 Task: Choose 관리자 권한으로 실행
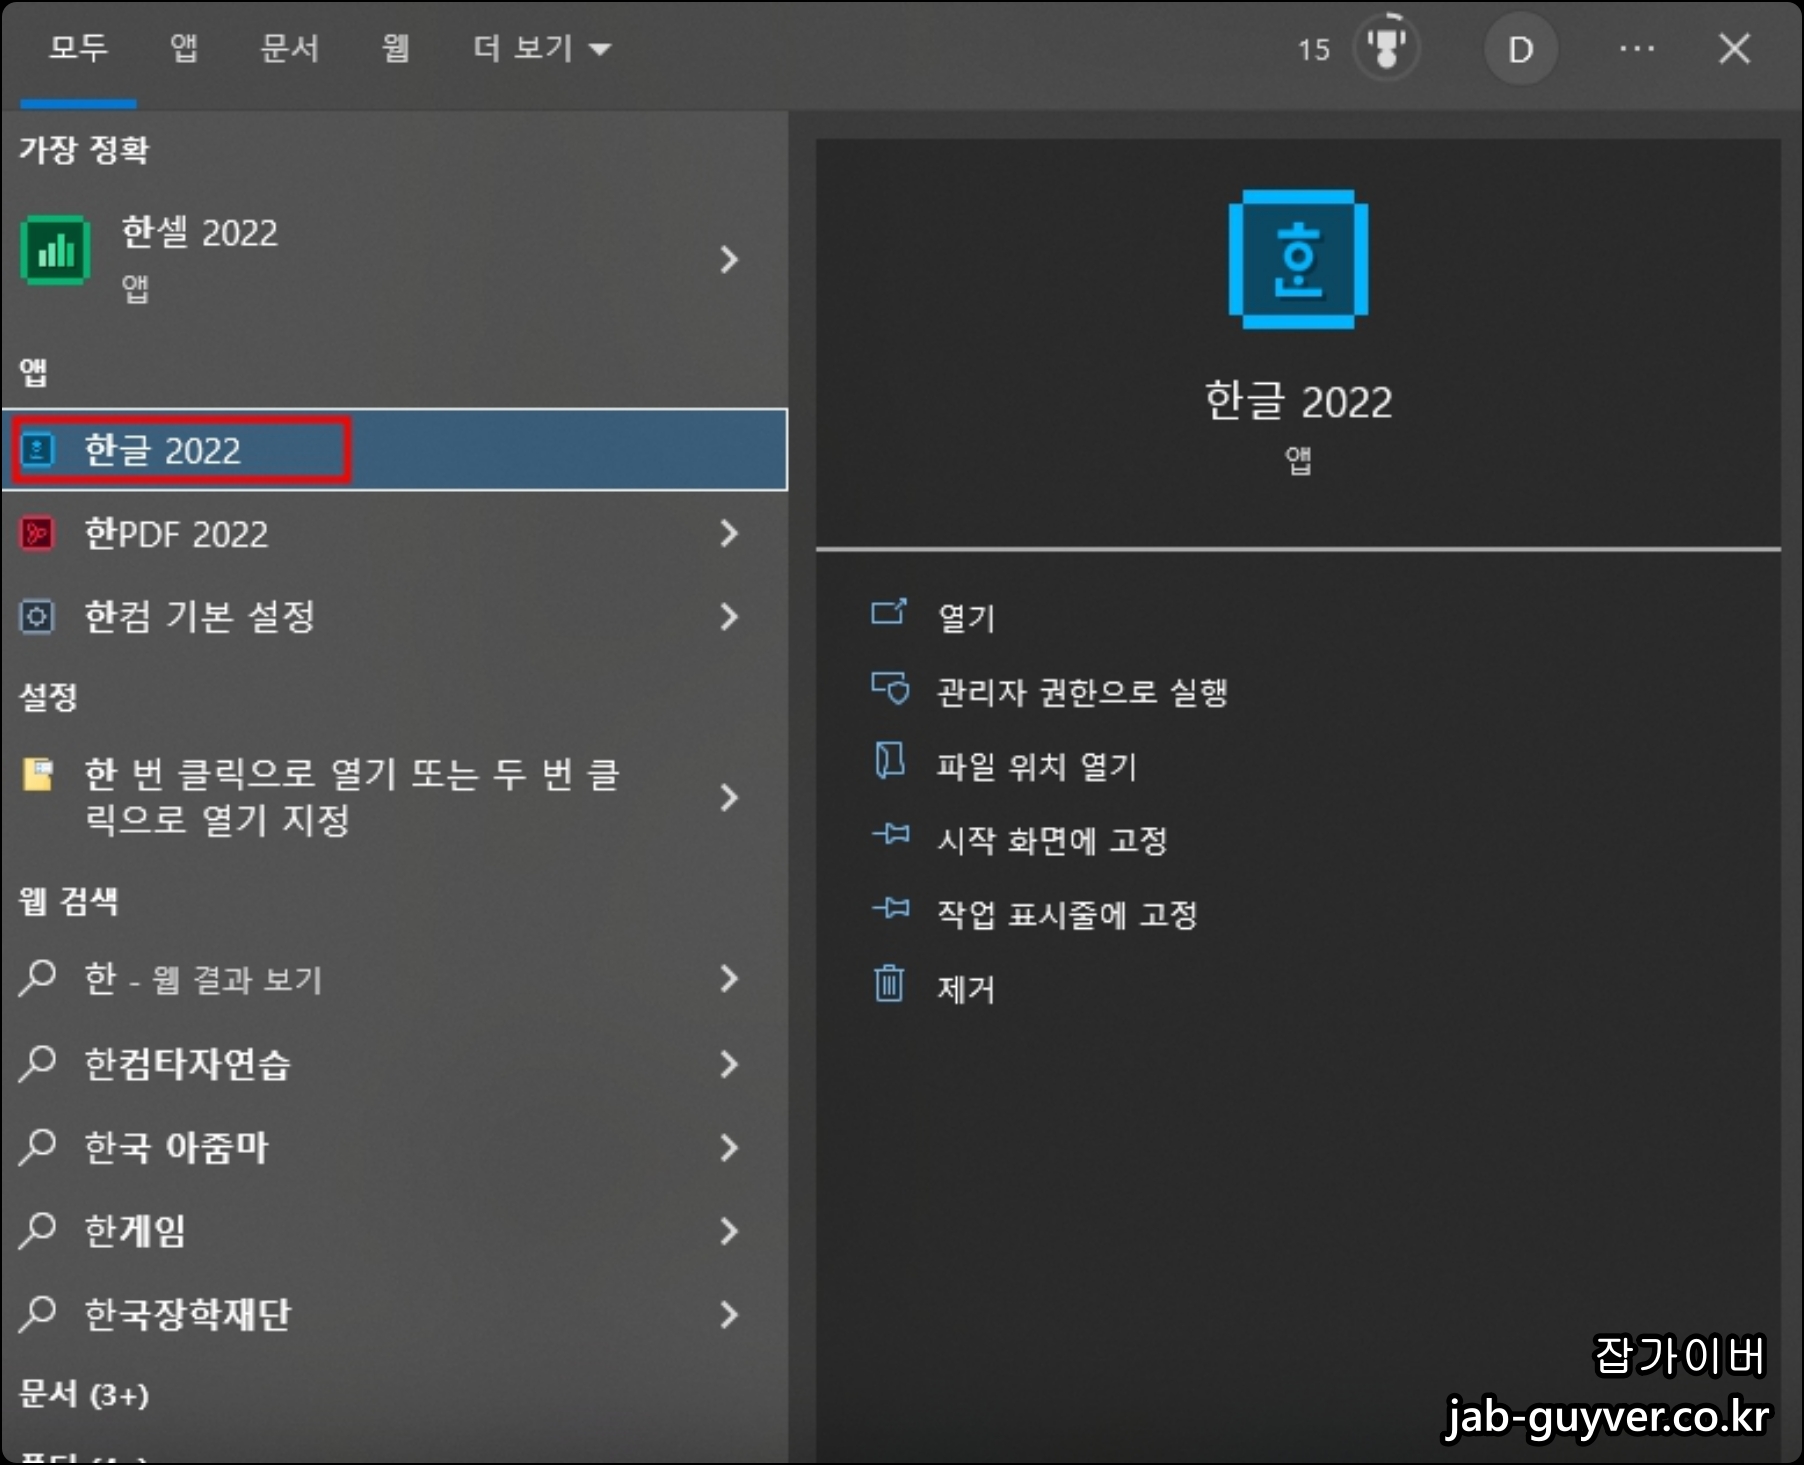1082,691
